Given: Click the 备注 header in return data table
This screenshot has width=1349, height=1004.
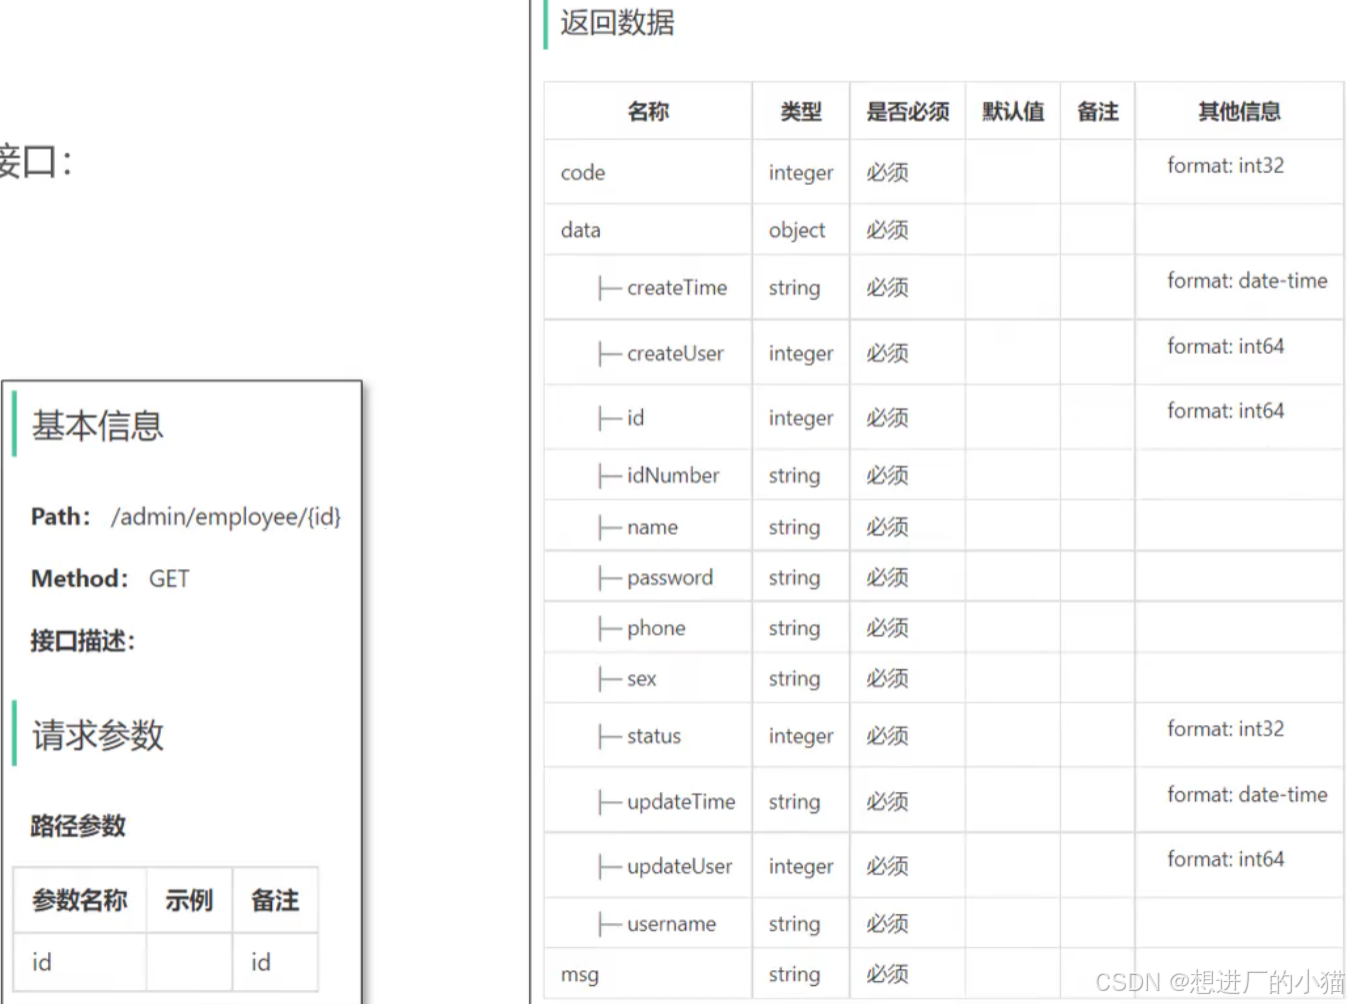Looking at the screenshot, I should [x=1097, y=111].
